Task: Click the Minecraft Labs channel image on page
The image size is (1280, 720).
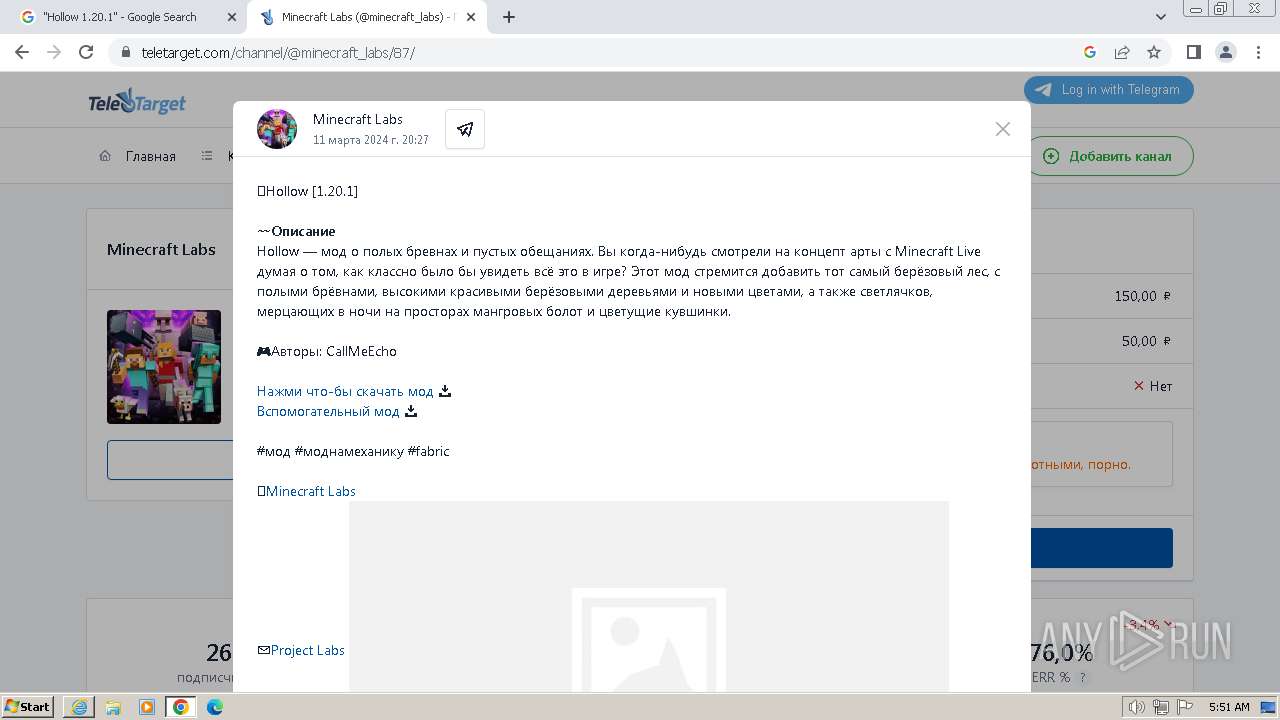Action: click(164, 367)
